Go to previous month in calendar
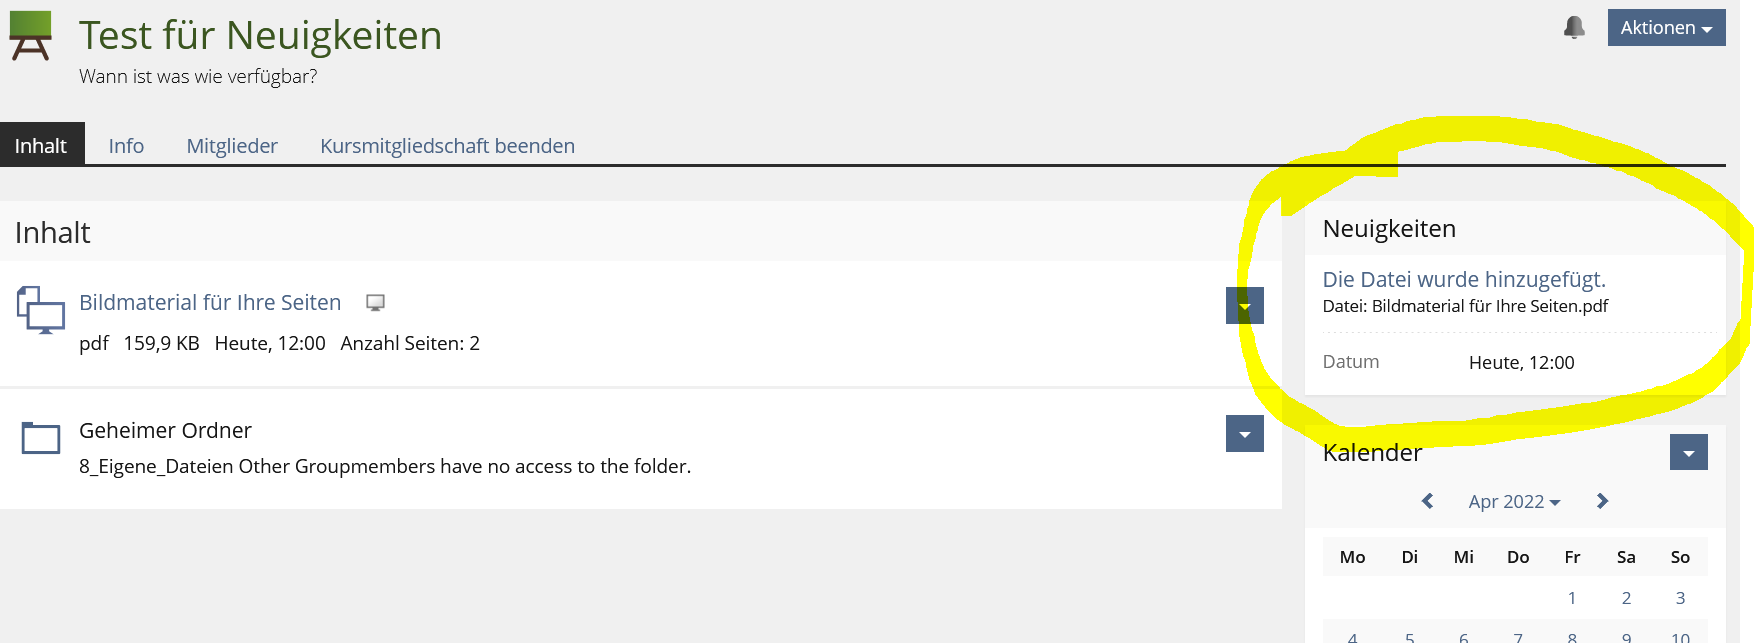Viewport: 1754px width, 643px height. (1428, 501)
